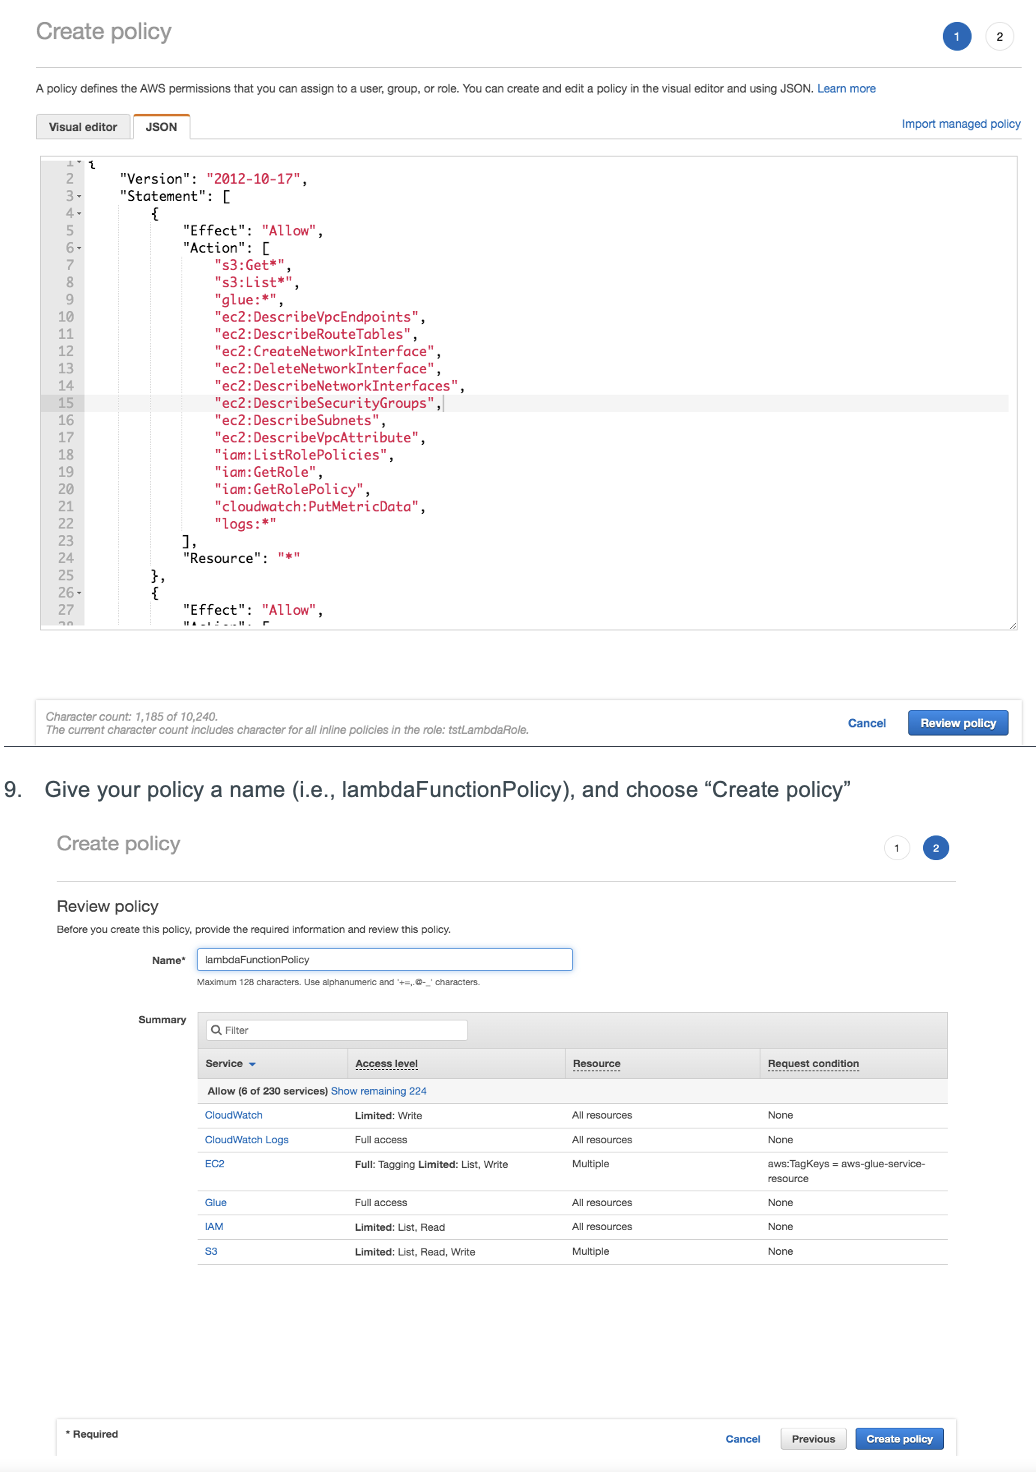Screen dimensions: 1036x1472
Task: Click the Create policy button
Action: (899, 1439)
